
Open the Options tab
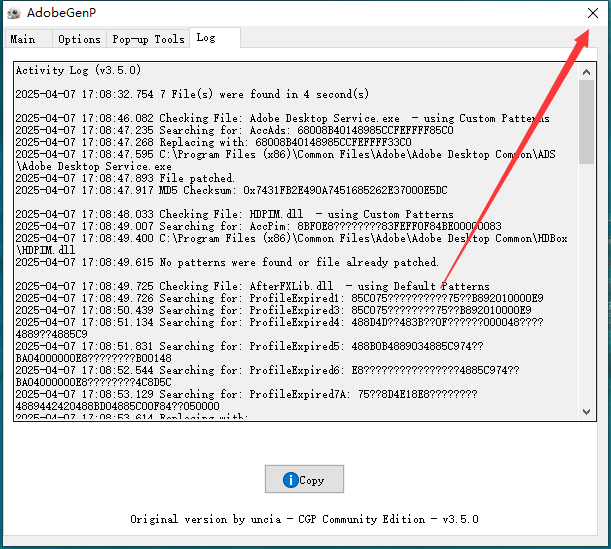79,39
